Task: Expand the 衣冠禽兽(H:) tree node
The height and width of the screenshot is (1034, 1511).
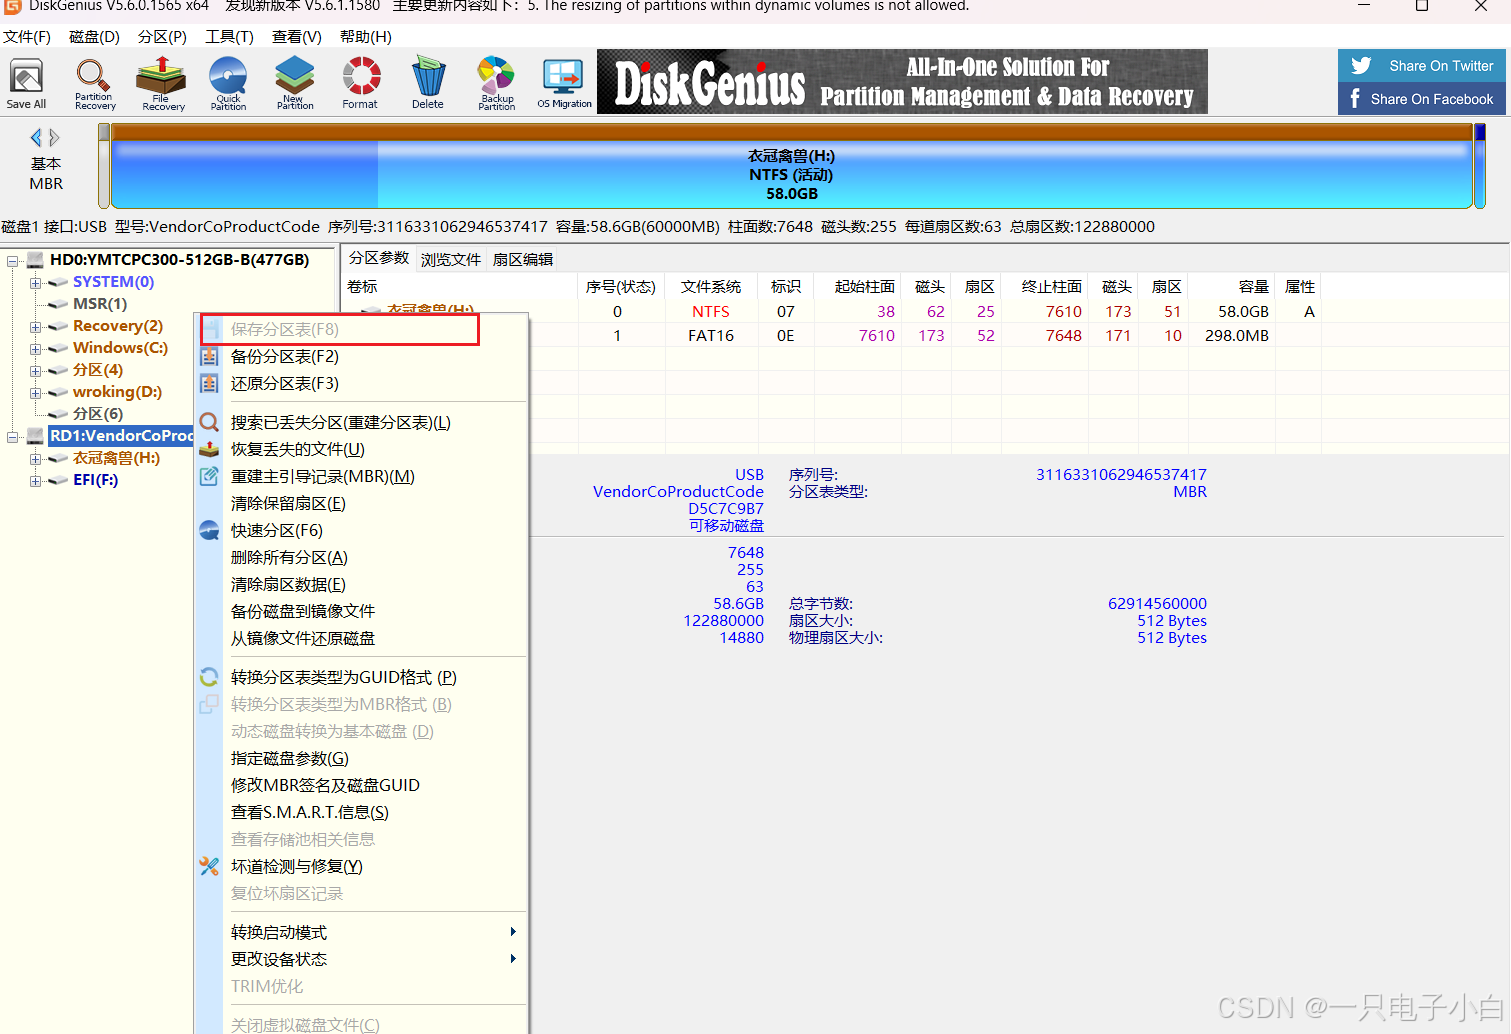Action: [36, 459]
